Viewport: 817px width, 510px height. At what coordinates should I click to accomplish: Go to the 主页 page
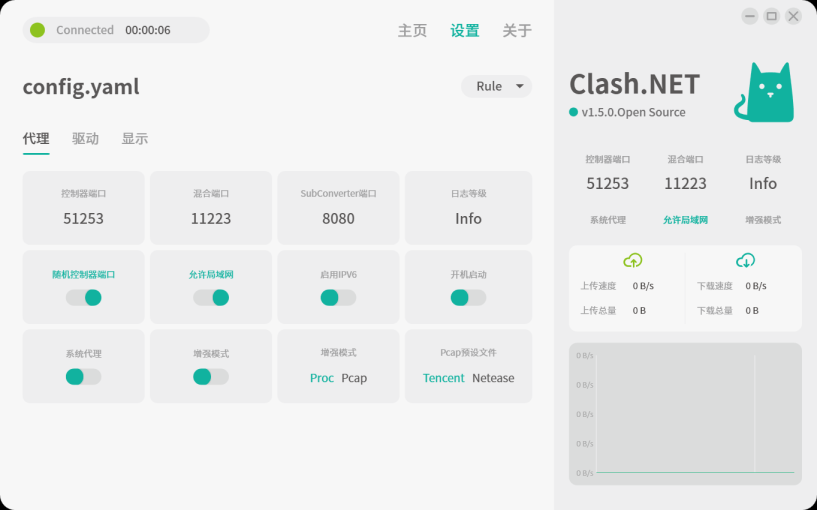point(412,31)
